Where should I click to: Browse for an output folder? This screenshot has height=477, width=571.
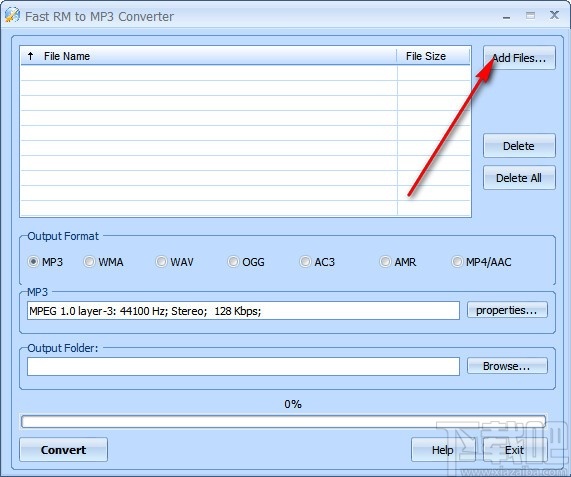[x=507, y=366]
